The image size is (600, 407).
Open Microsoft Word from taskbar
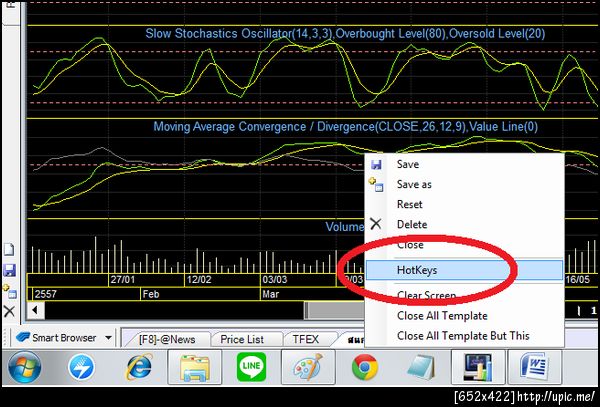coord(534,367)
